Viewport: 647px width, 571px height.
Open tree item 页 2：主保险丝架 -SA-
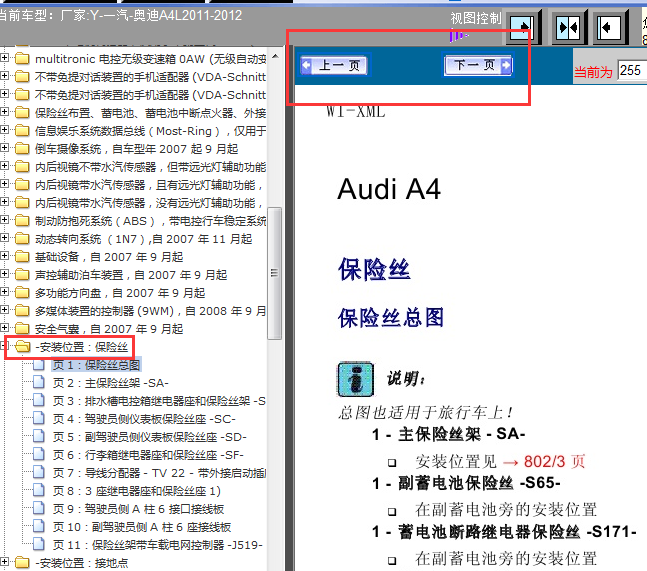[x=111, y=383]
